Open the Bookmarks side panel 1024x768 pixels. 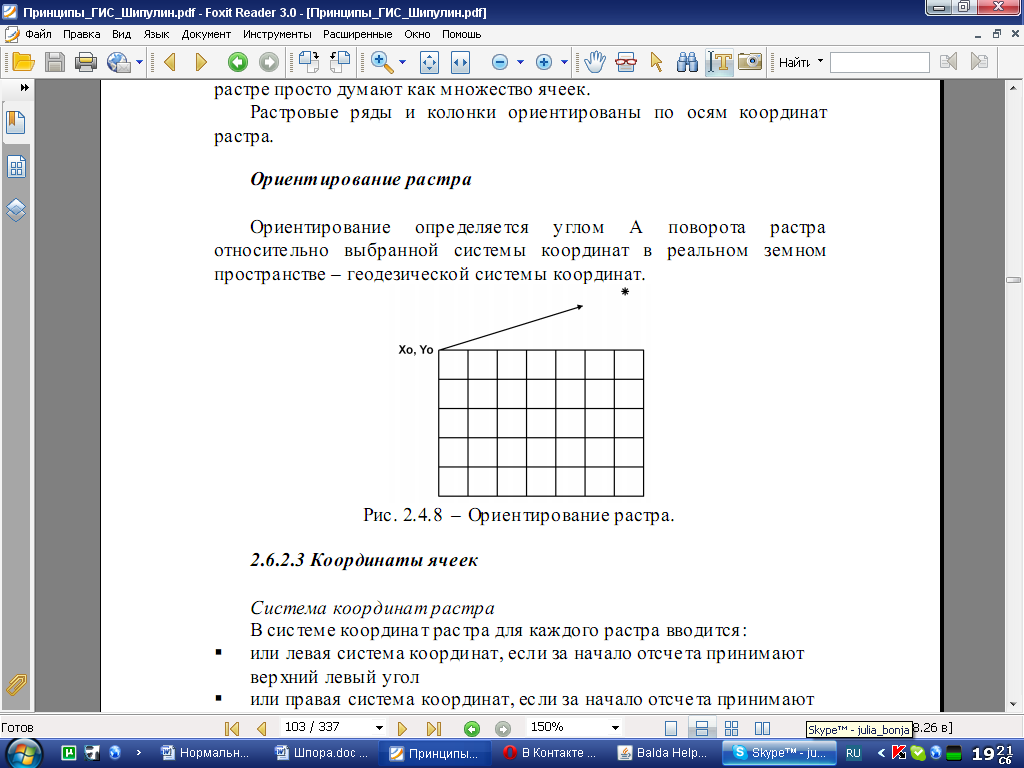coord(16,123)
